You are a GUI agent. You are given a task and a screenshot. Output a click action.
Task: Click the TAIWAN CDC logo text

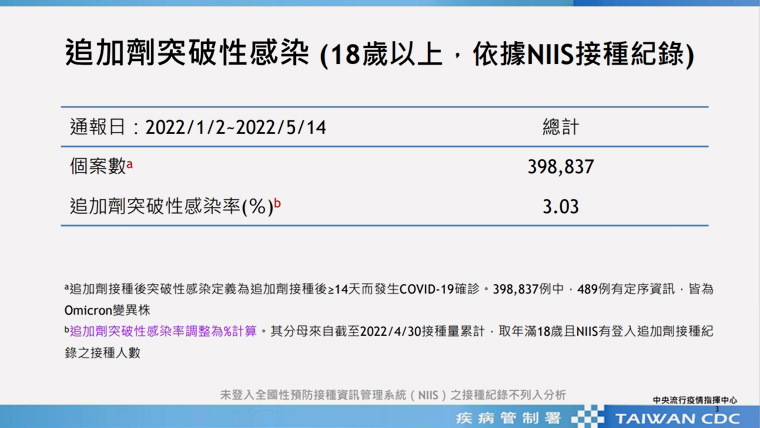(x=678, y=419)
